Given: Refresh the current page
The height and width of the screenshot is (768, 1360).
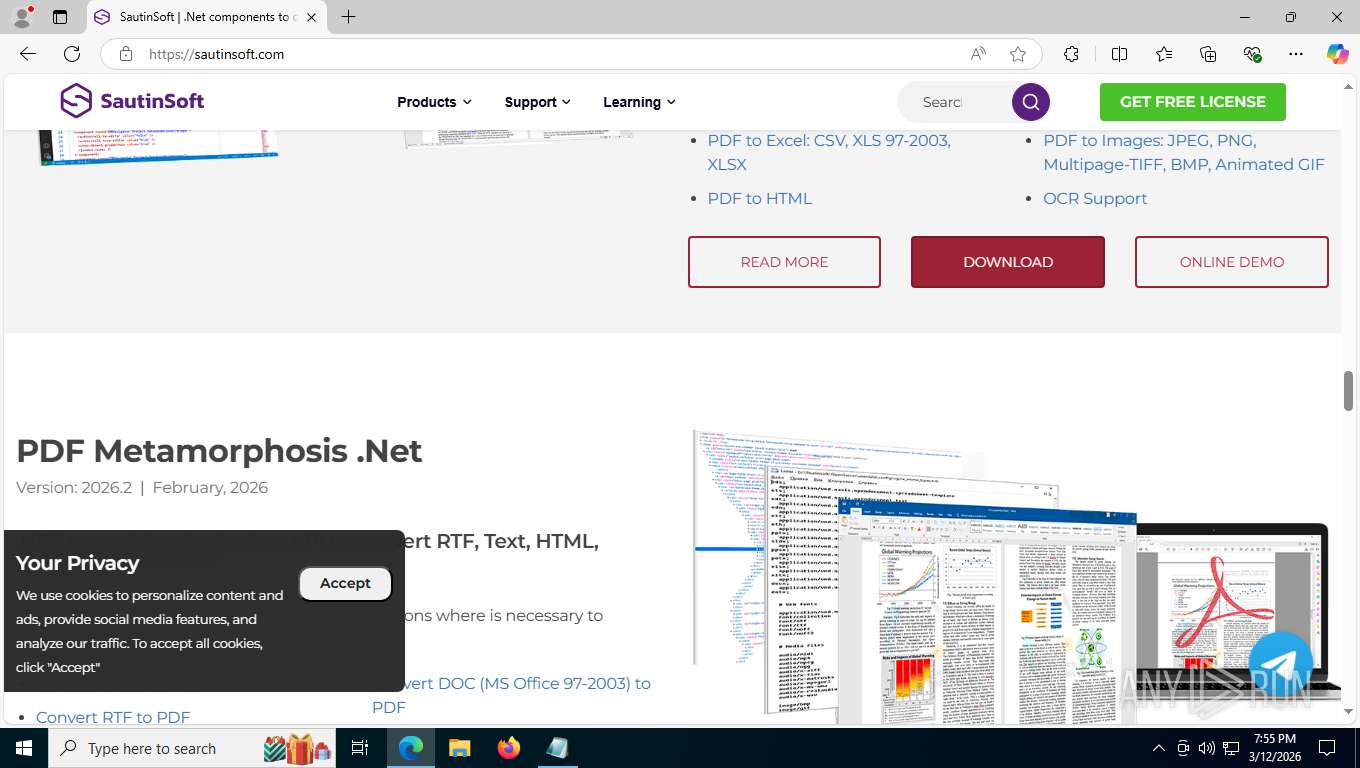Looking at the screenshot, I should (72, 54).
